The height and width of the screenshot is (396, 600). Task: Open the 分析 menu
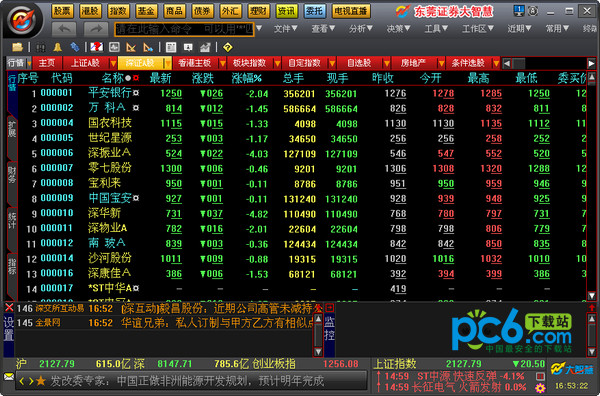click(361, 28)
